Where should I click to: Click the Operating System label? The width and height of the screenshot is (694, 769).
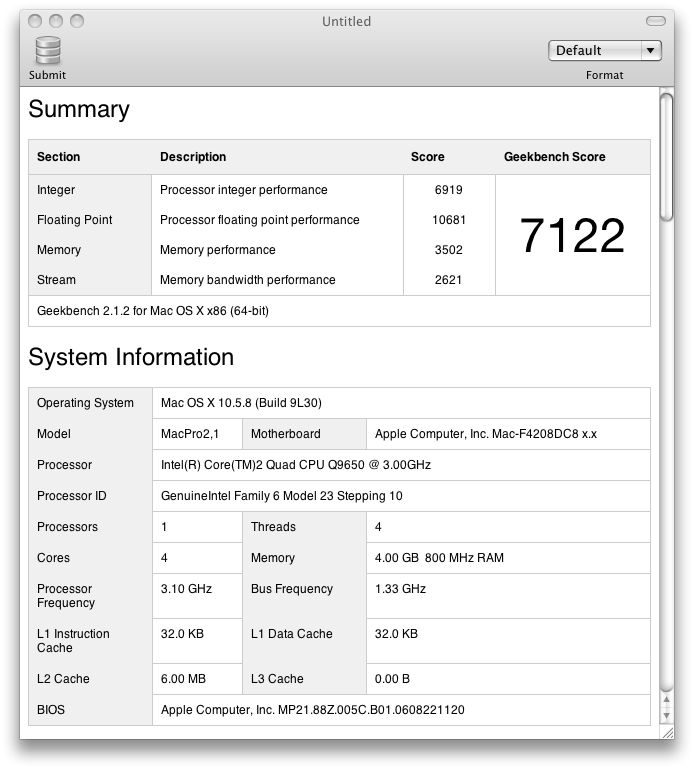pyautogui.click(x=85, y=403)
